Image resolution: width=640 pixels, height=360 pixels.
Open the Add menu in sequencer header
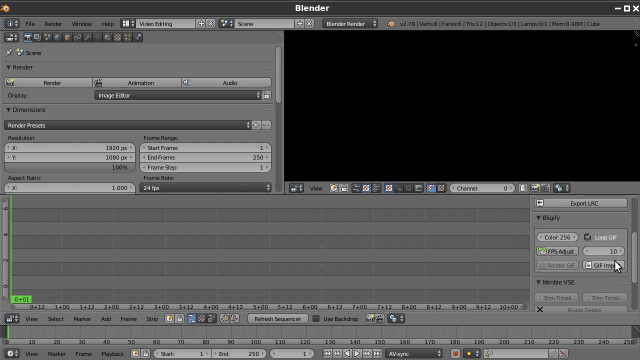point(106,319)
